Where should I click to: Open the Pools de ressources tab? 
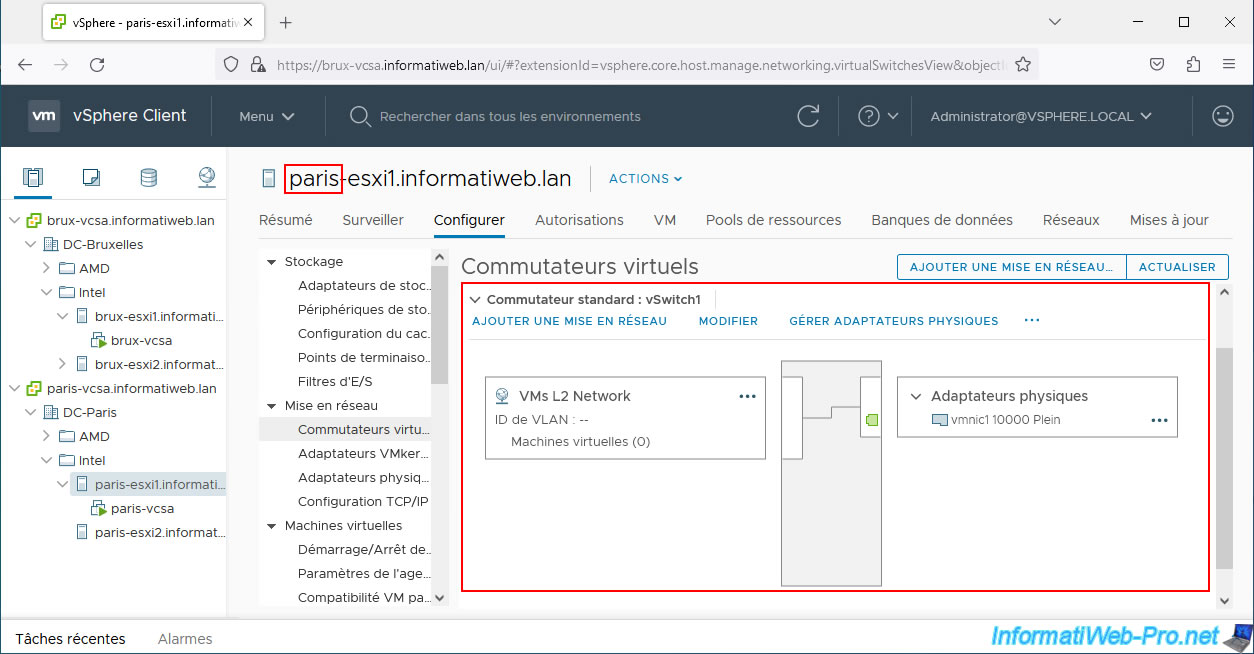(x=774, y=220)
